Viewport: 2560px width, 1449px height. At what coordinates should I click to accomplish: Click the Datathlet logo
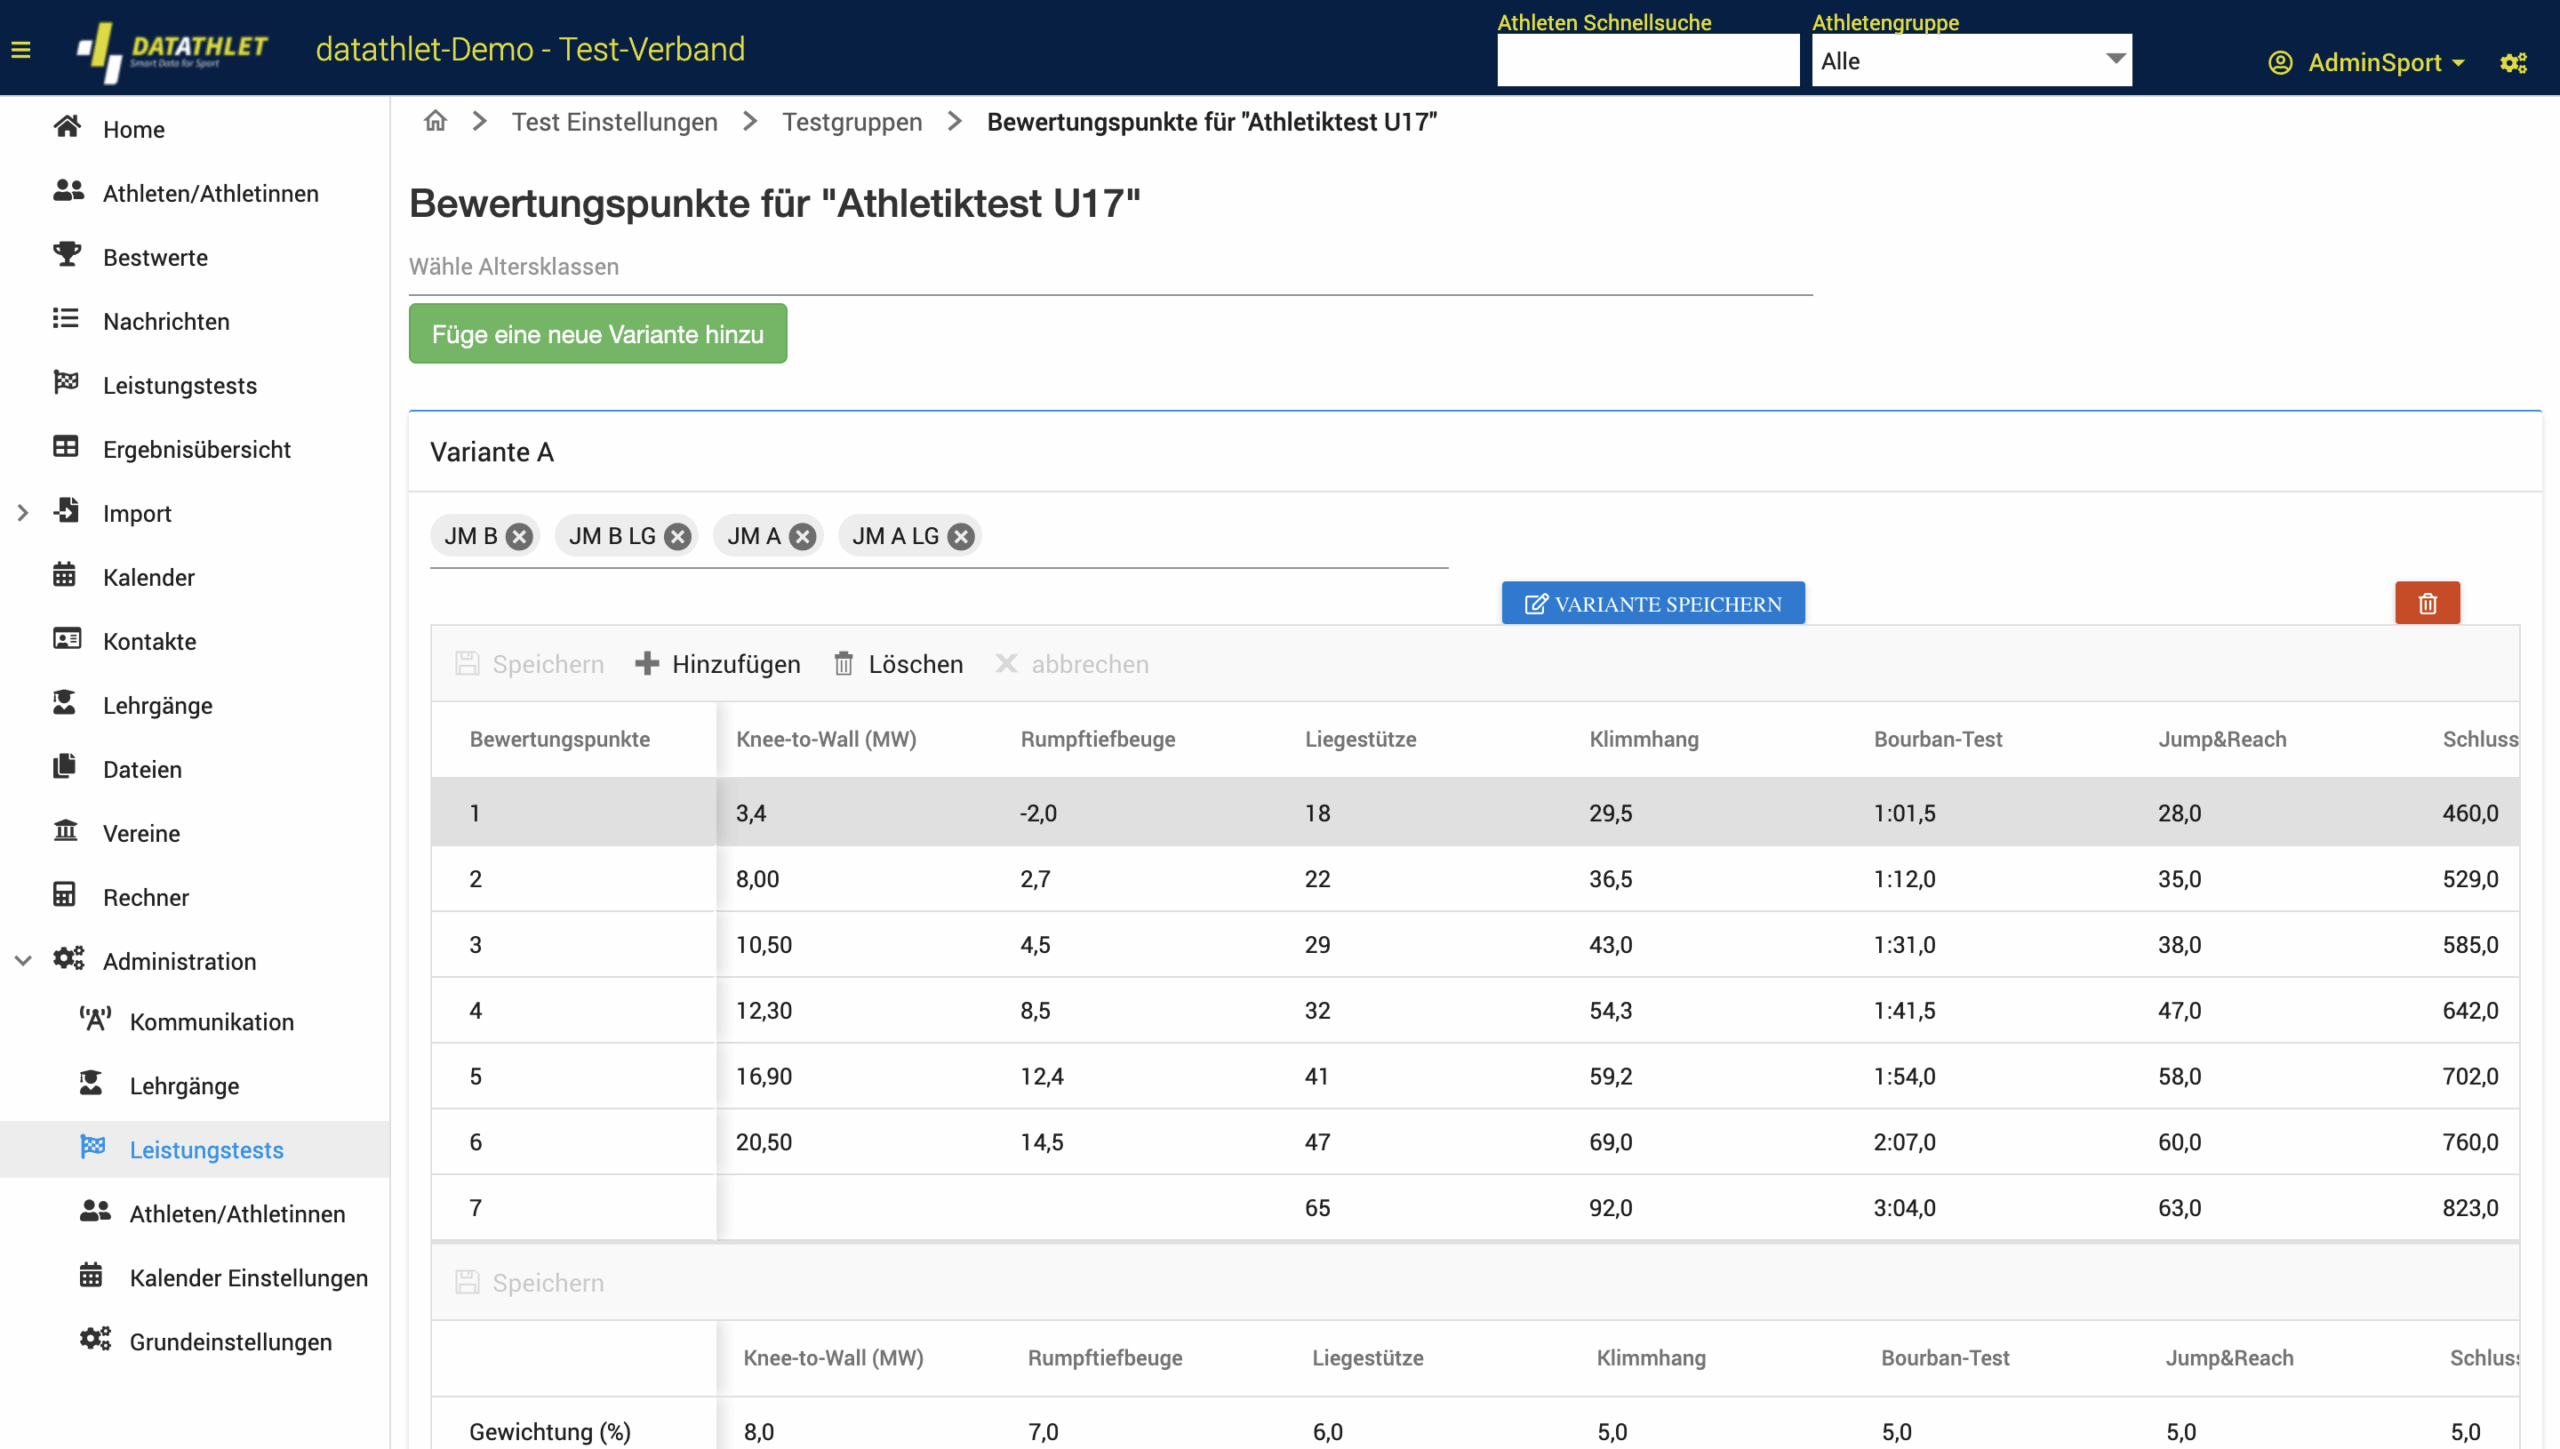[172, 50]
